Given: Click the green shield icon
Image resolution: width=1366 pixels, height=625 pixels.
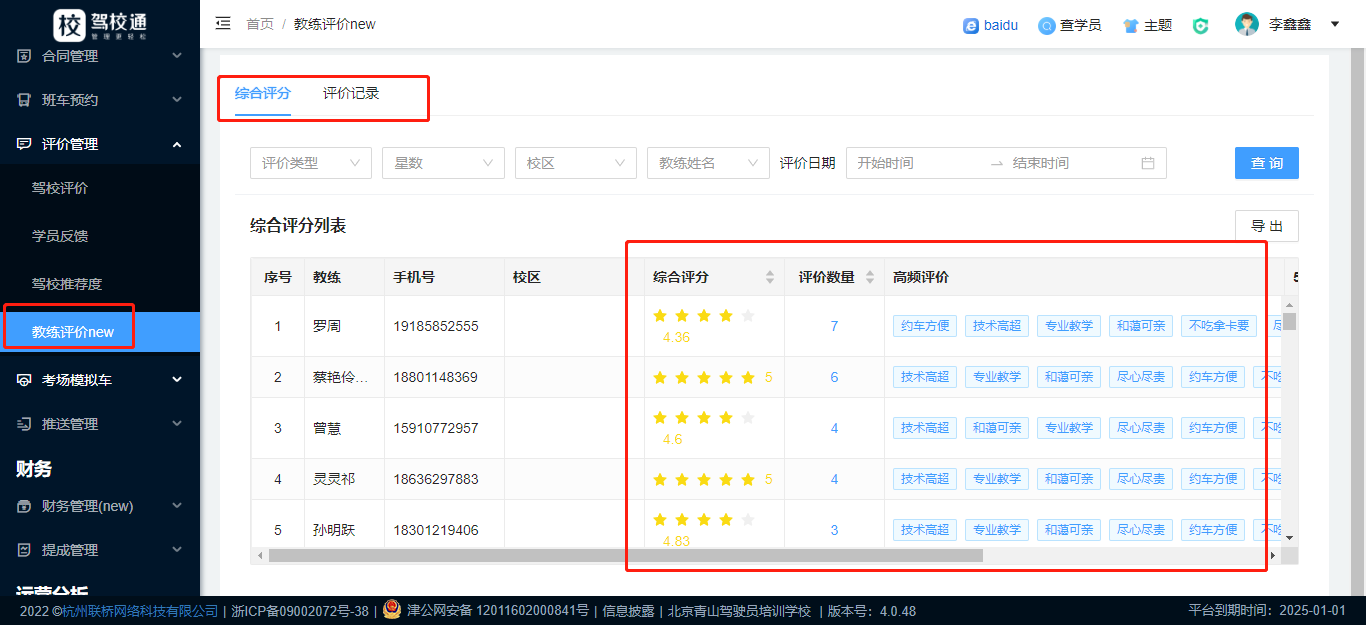Looking at the screenshot, I should [1201, 25].
